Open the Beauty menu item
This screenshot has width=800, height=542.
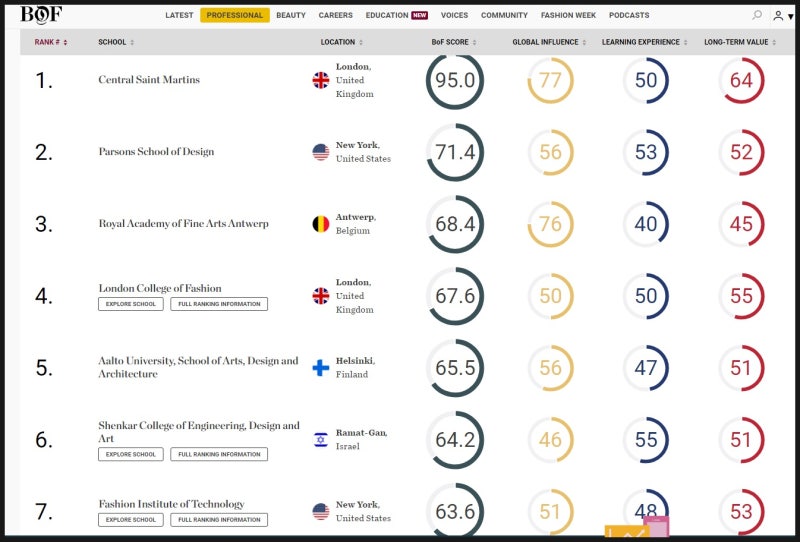(291, 15)
